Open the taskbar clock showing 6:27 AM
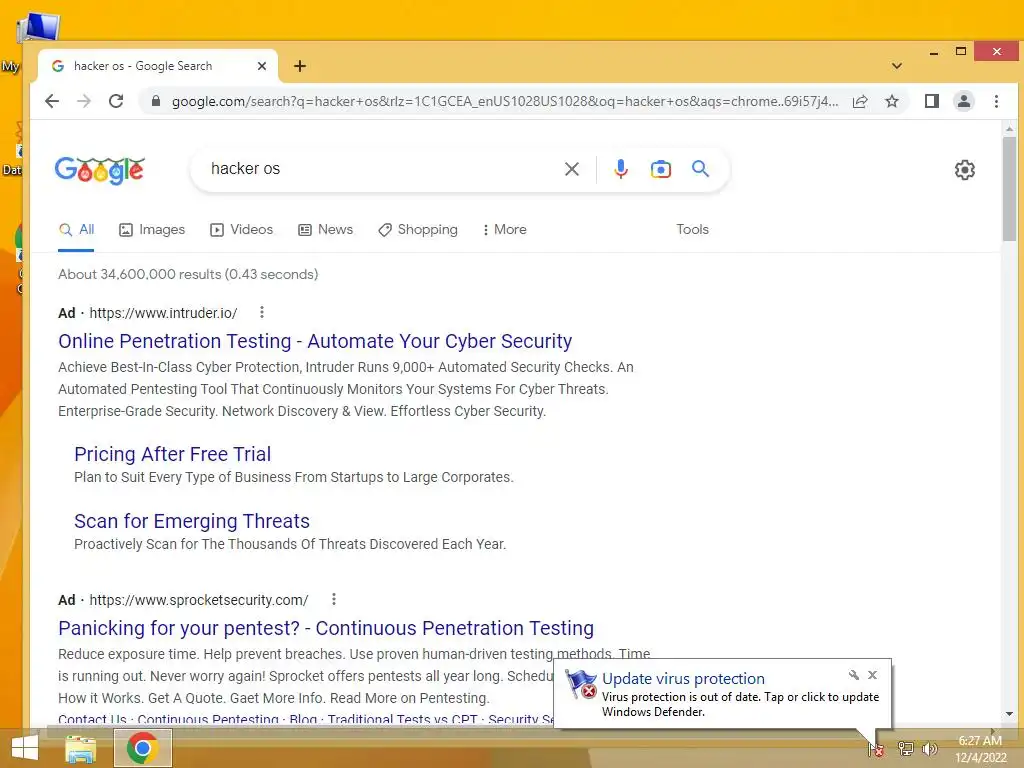The image size is (1024, 768). pyautogui.click(x=980, y=748)
